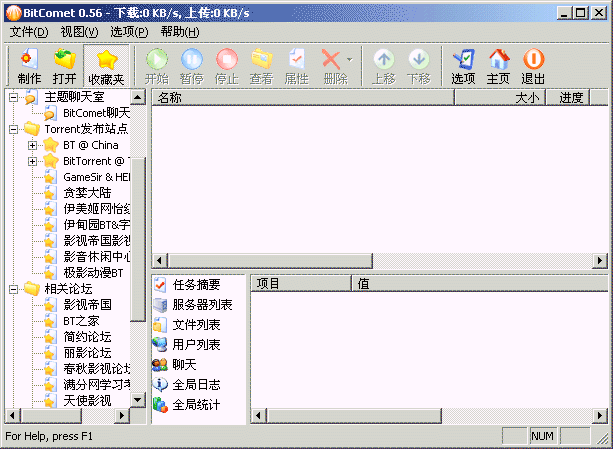This screenshot has width=613, height=449.
Task: Click the 用户列表 user list icon
Action: (160, 345)
